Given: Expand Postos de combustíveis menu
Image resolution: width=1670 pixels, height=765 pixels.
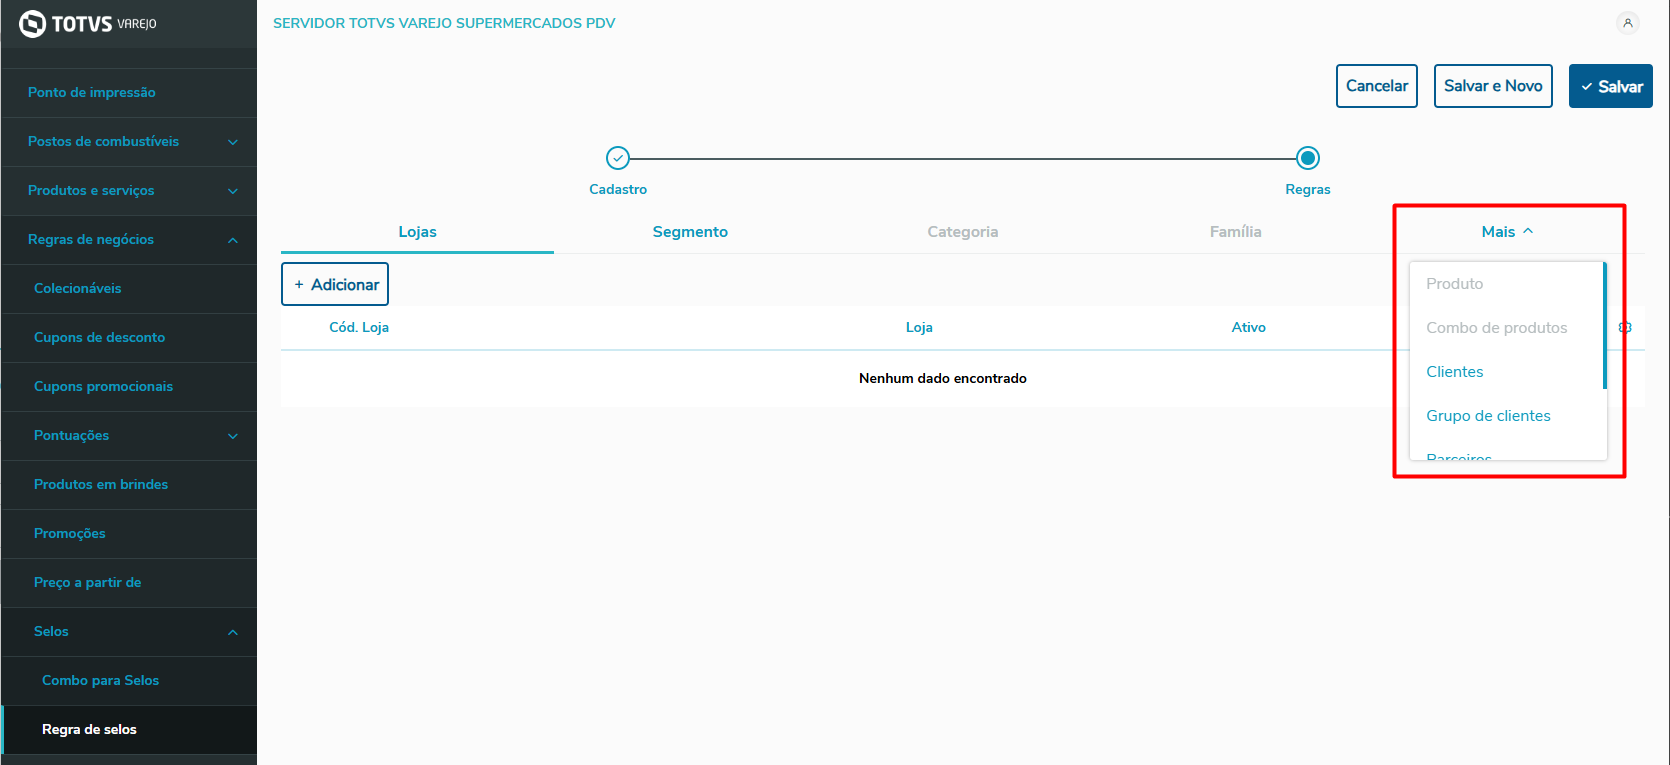Looking at the screenshot, I should pyautogui.click(x=129, y=141).
